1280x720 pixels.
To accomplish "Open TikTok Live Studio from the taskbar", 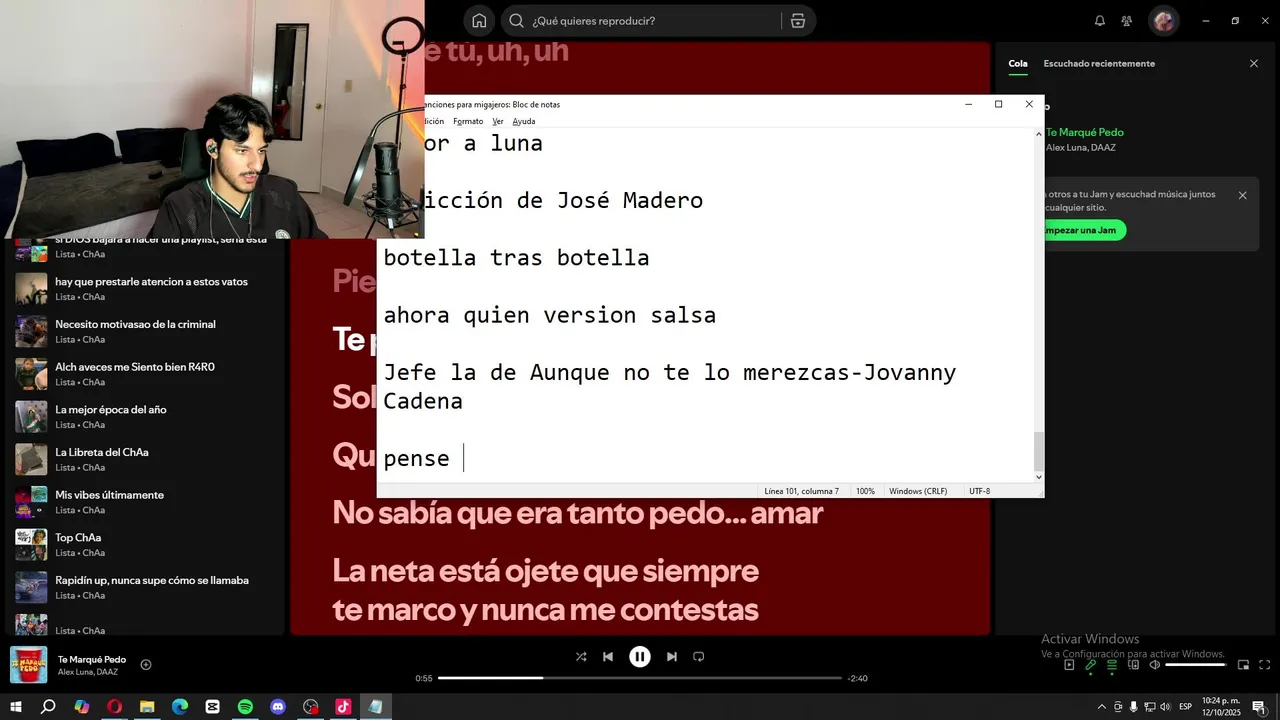I will click(x=343, y=706).
